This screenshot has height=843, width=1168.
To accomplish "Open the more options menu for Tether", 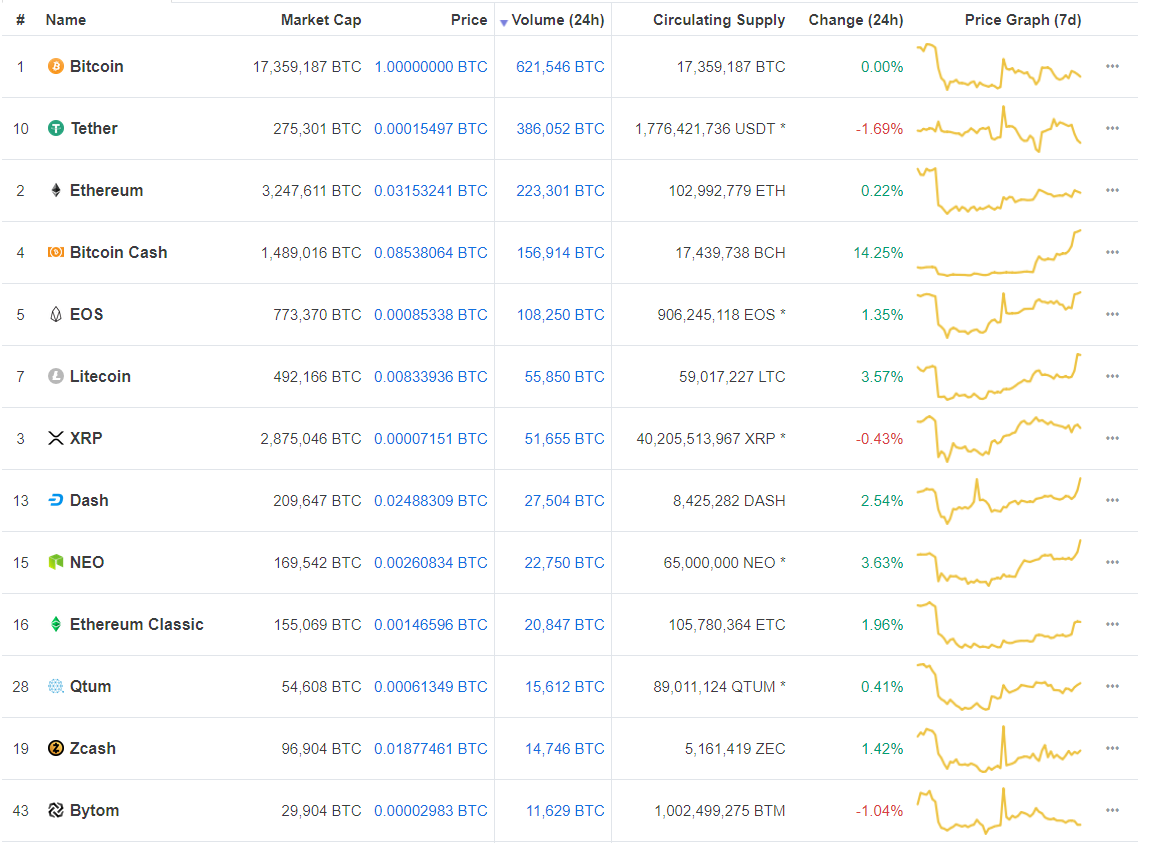I will 1112,128.
